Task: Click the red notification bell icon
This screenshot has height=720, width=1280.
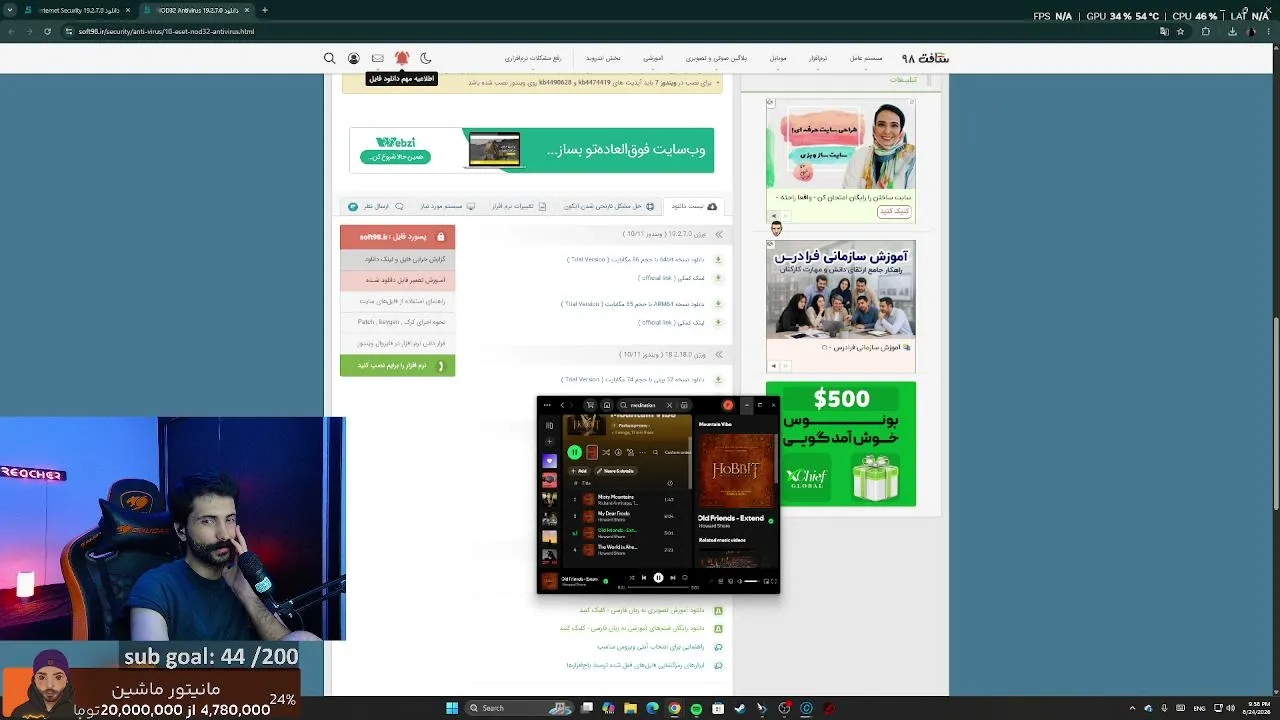Action: [x=402, y=58]
